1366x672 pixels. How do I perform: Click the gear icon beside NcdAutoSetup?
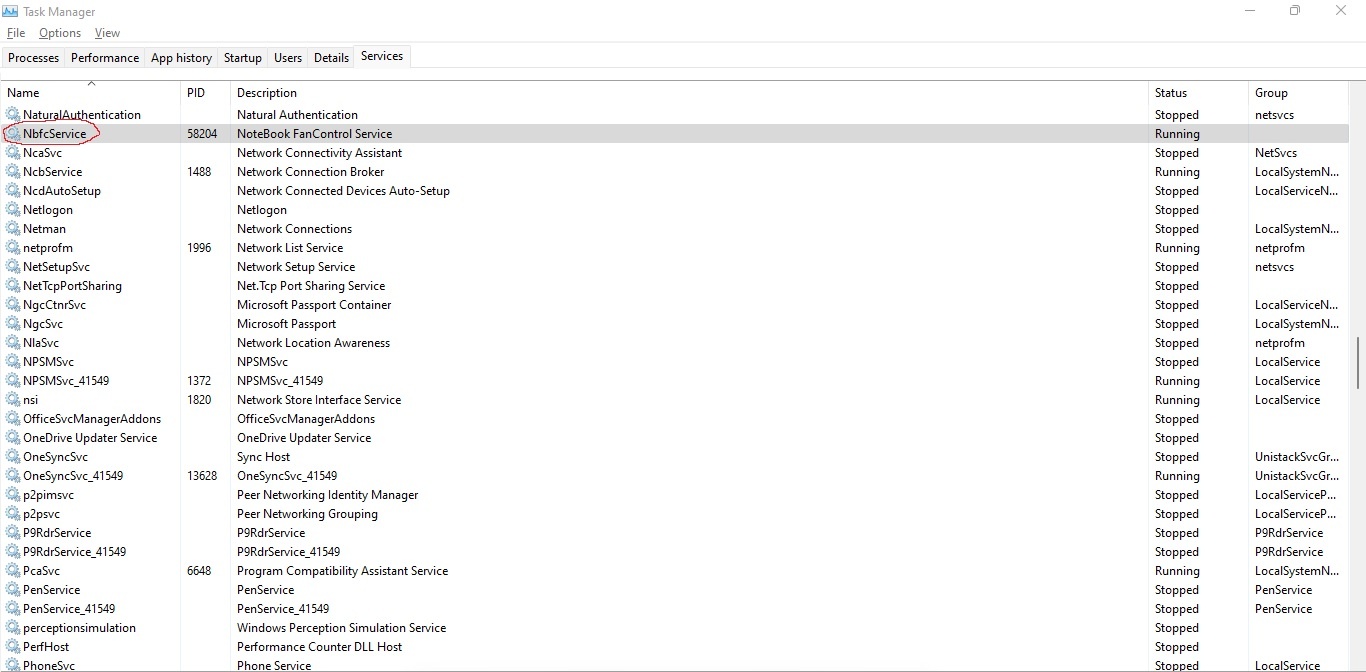(x=13, y=190)
